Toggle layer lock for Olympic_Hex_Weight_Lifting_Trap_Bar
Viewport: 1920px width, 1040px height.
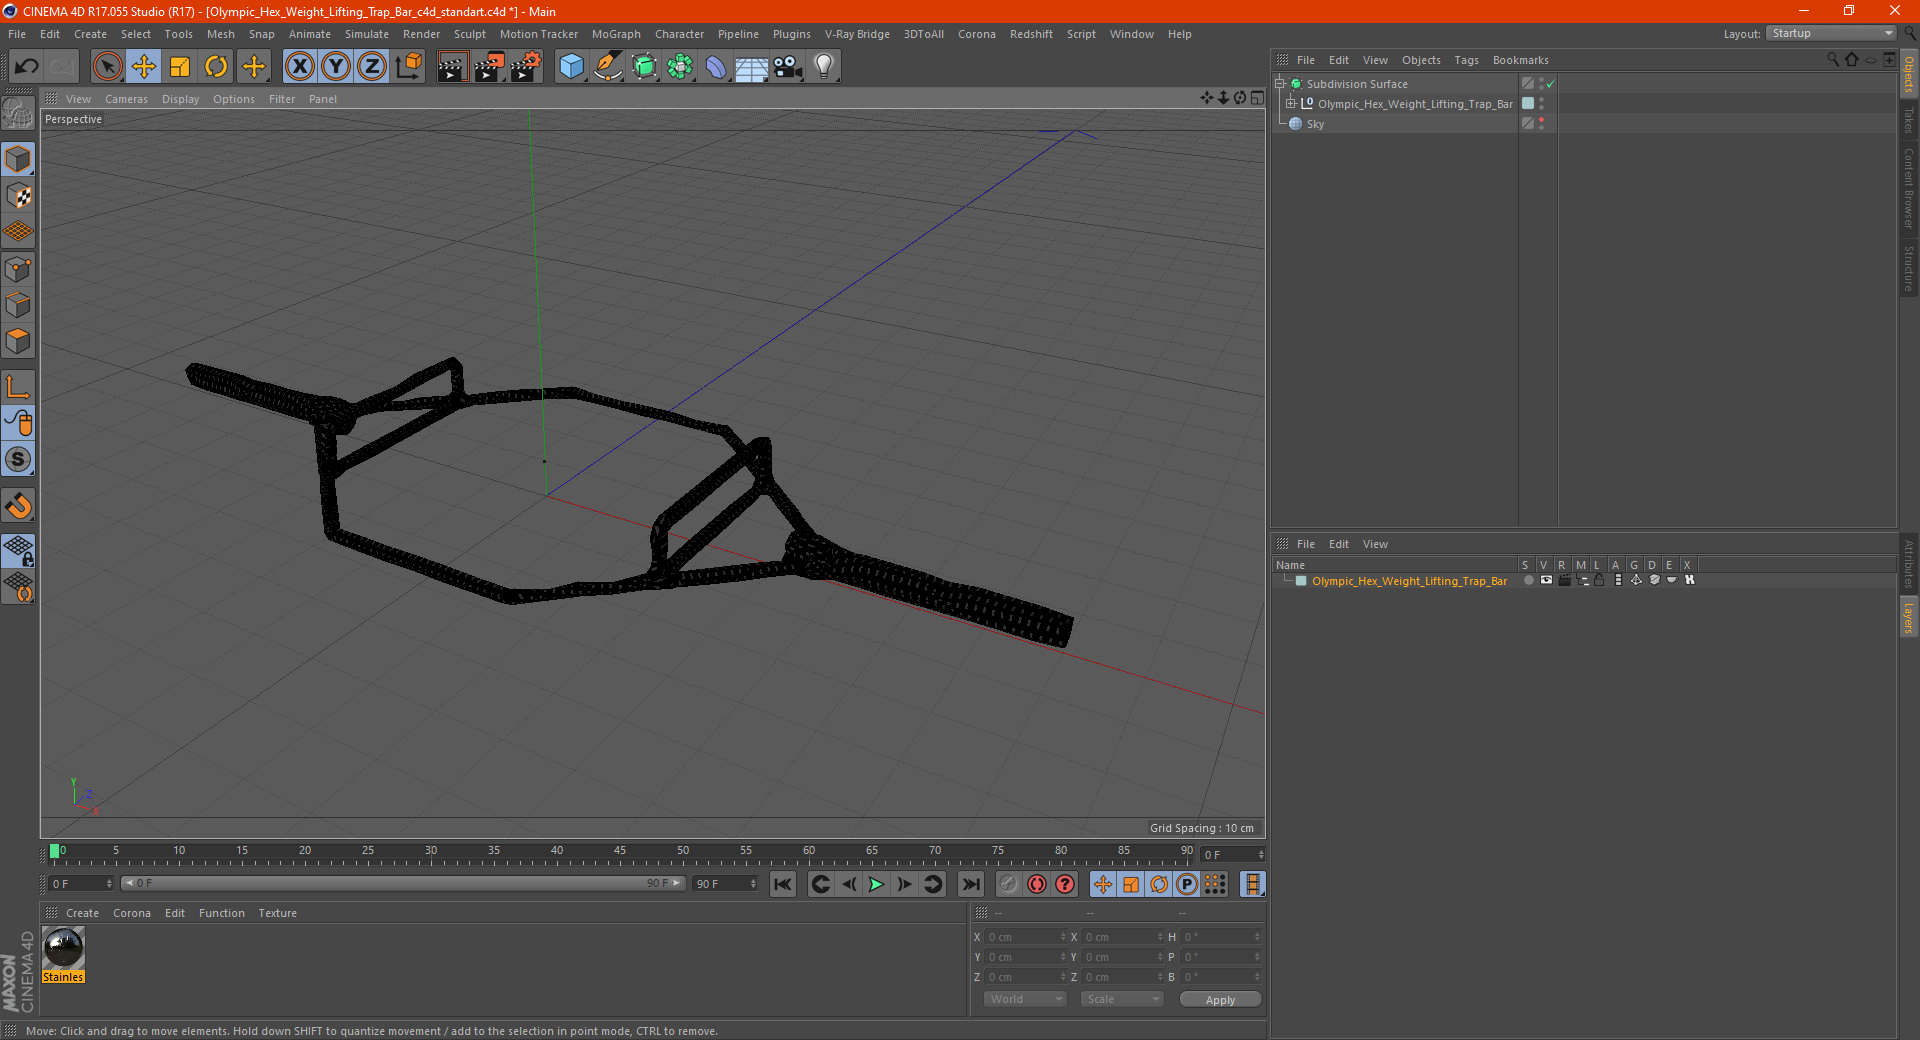1599,581
